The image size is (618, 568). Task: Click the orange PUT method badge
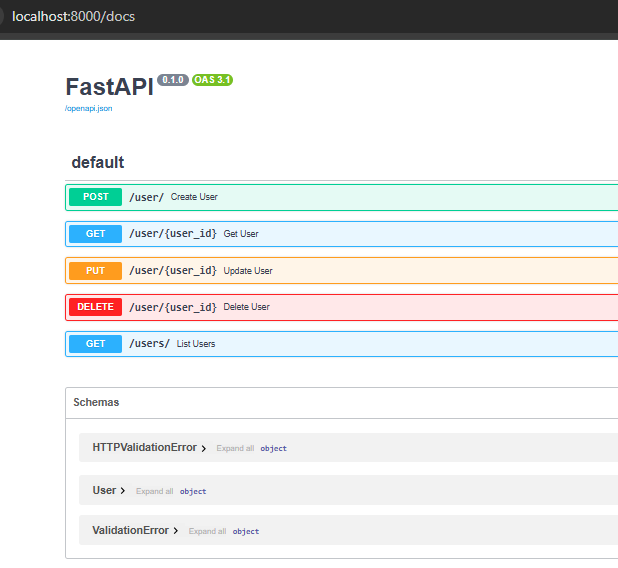click(x=96, y=271)
